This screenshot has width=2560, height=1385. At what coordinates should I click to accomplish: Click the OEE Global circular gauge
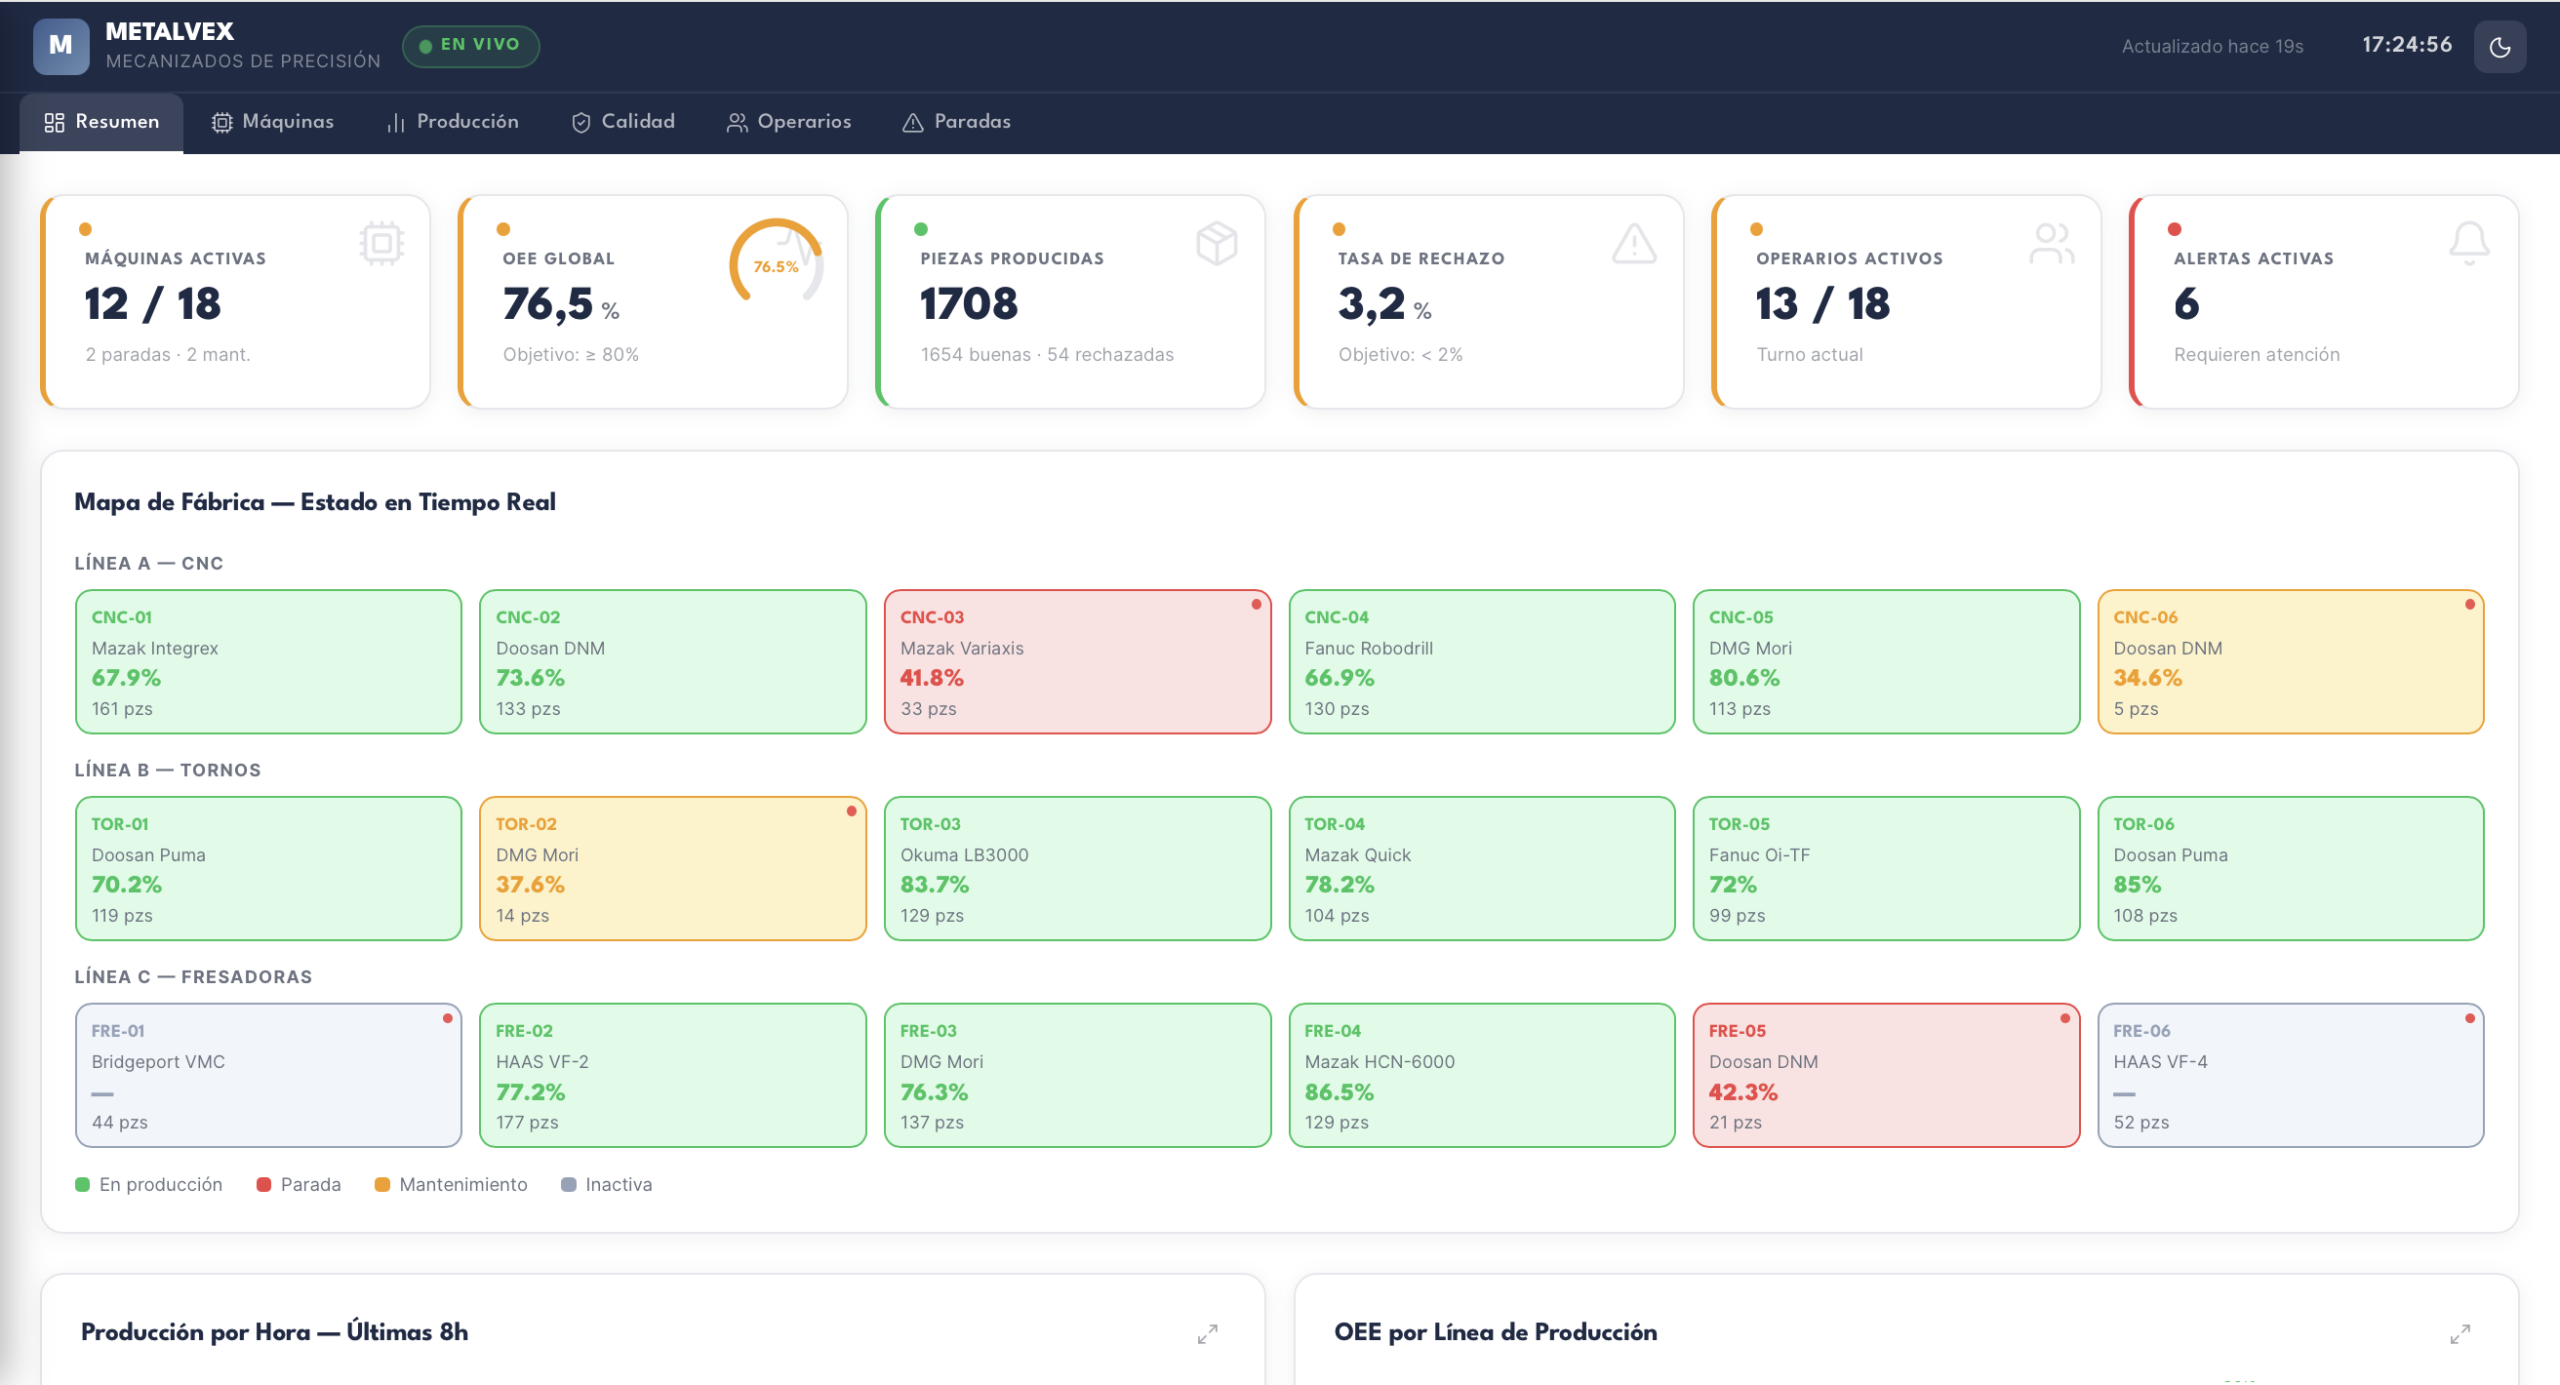click(x=776, y=265)
